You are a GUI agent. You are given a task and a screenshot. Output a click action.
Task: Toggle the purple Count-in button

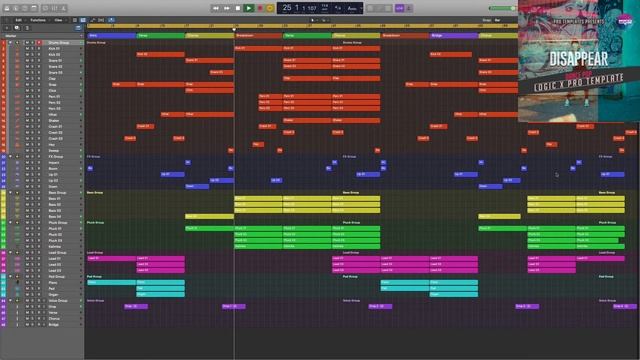[399, 8]
